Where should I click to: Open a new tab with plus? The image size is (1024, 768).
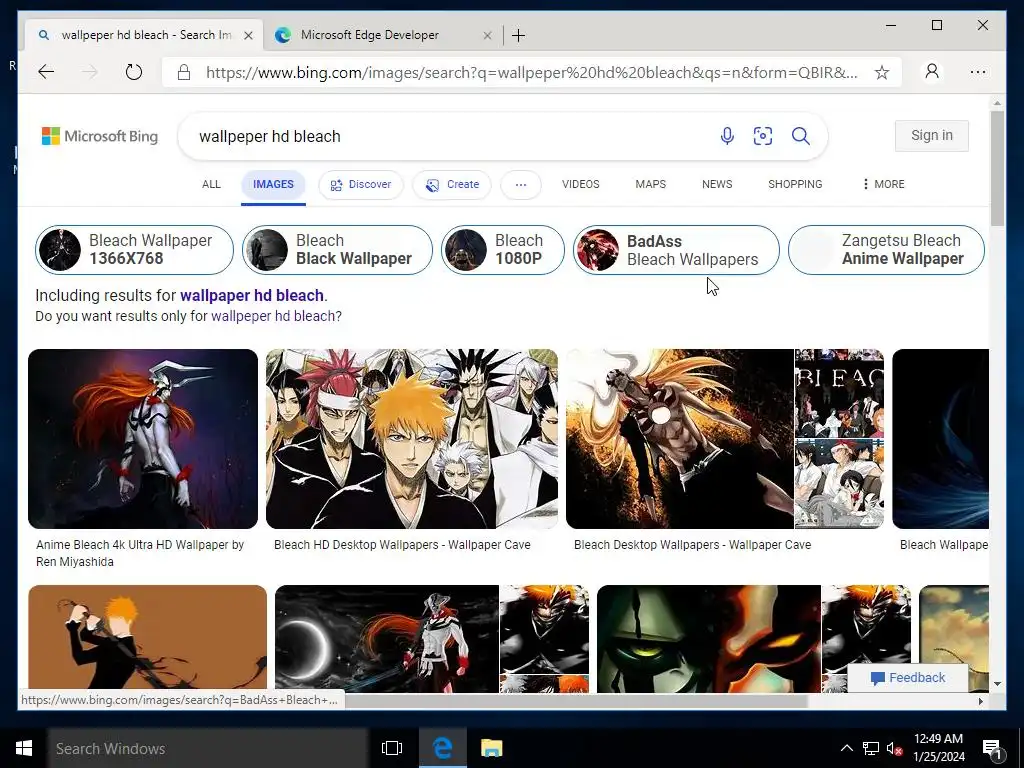(519, 35)
